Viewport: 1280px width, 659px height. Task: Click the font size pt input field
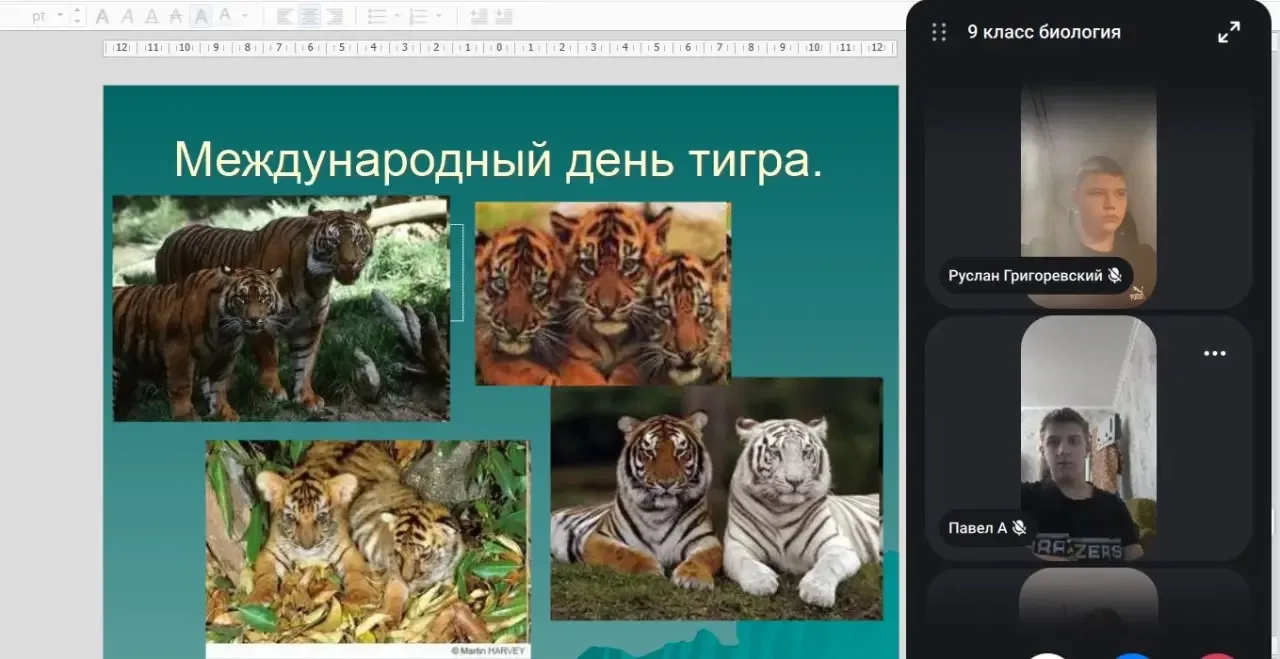pos(35,16)
